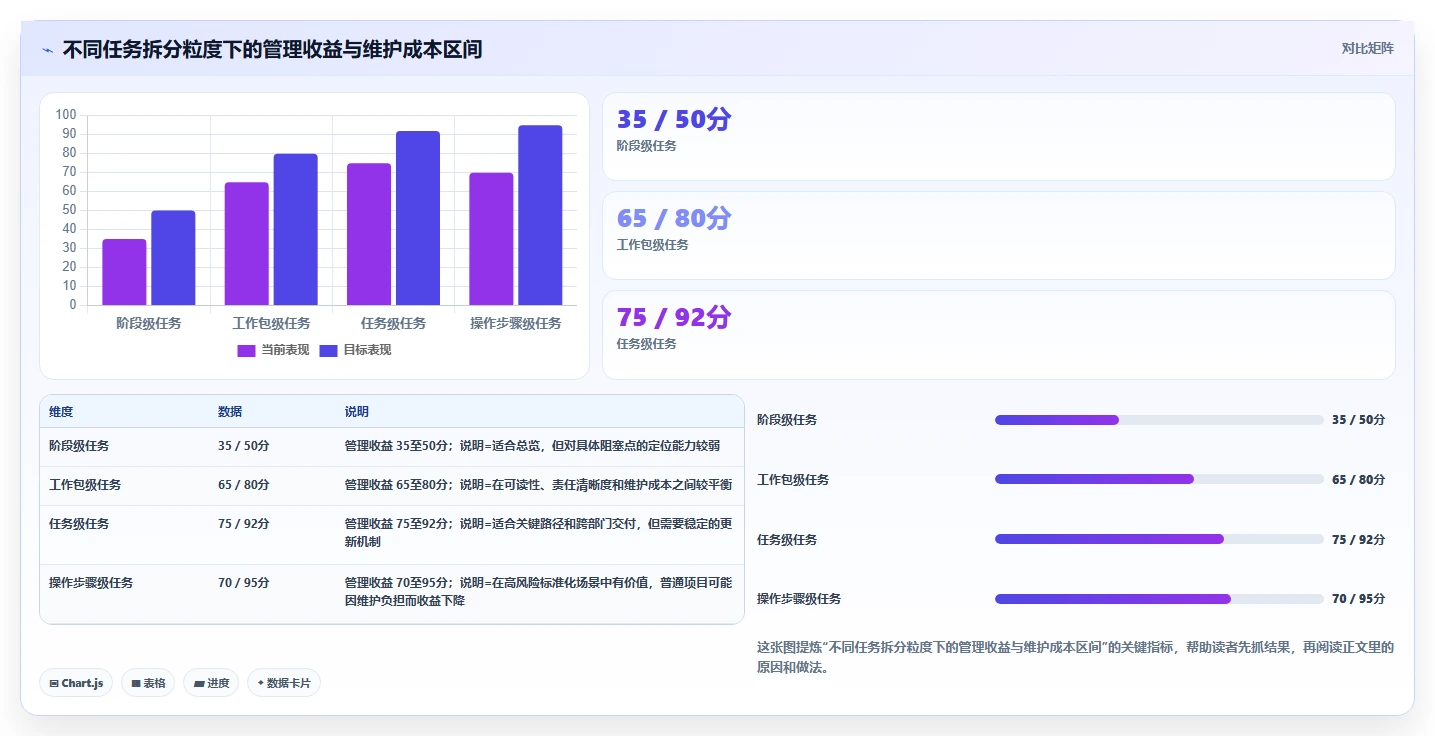1435x736 pixels.
Task: Click the 工作包级任务 progress bar
Action: pyautogui.click(x=1159, y=479)
